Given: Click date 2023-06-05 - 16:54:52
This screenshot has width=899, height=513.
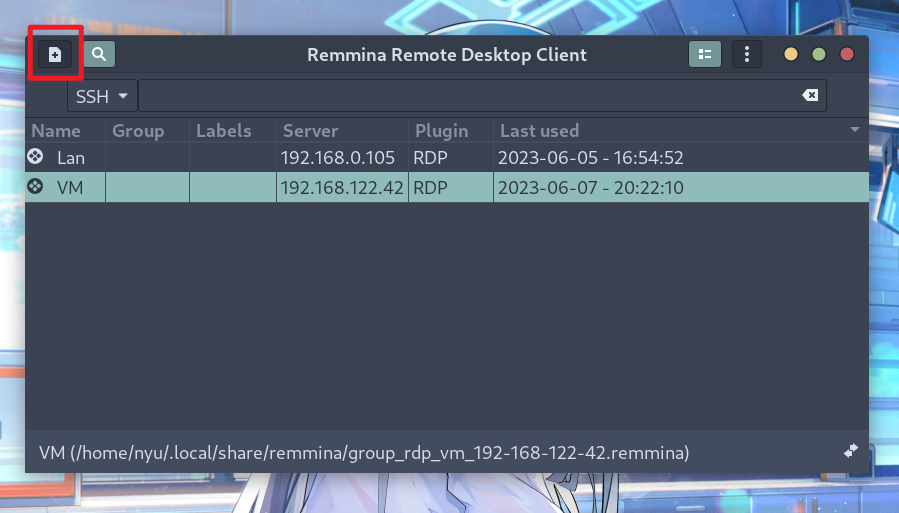Looking at the screenshot, I should click(x=591, y=158).
